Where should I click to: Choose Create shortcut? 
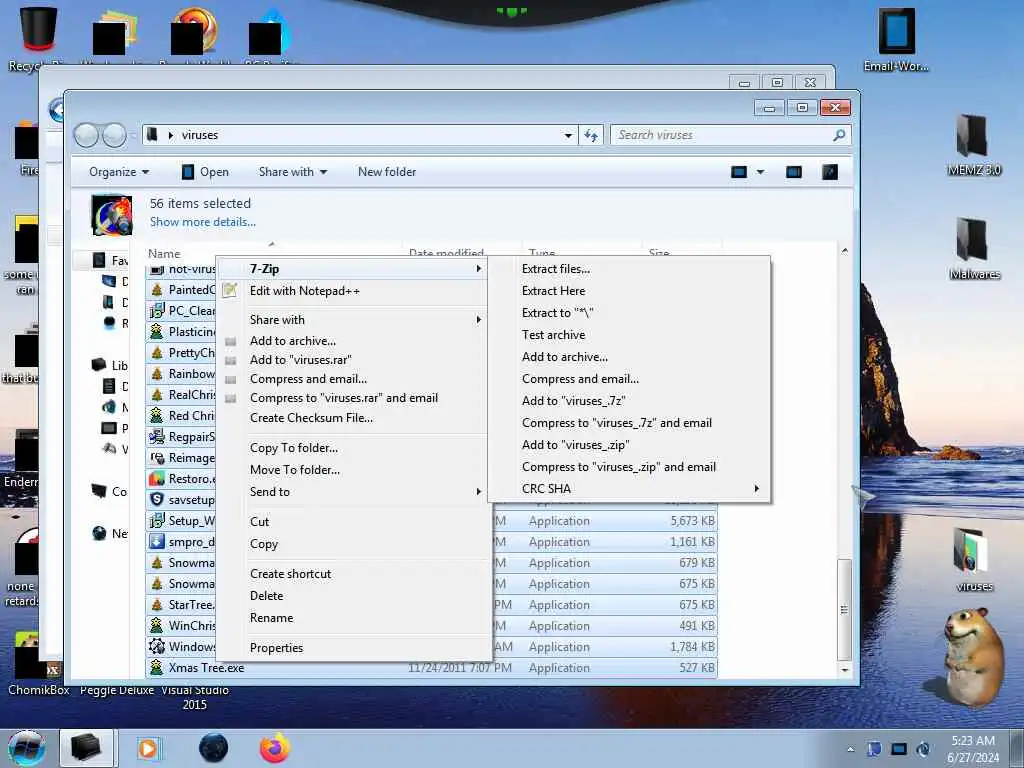290,573
